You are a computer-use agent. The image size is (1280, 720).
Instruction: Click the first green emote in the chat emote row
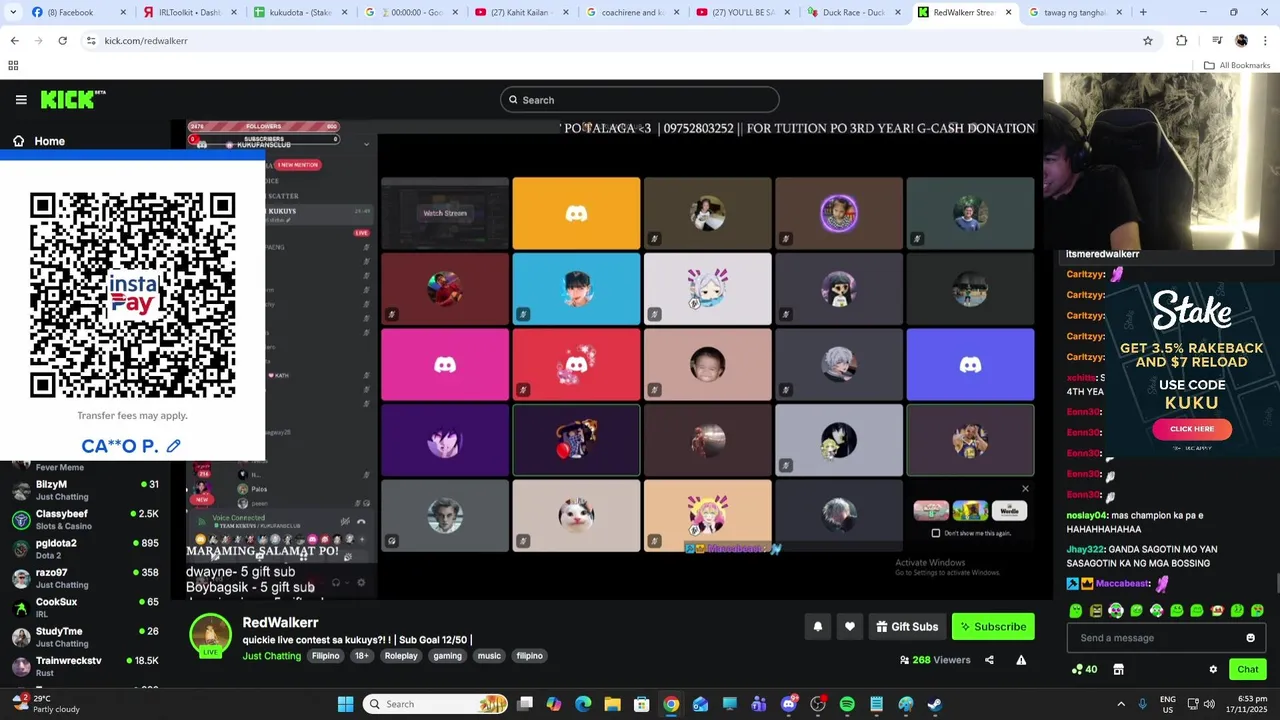[x=1076, y=610]
